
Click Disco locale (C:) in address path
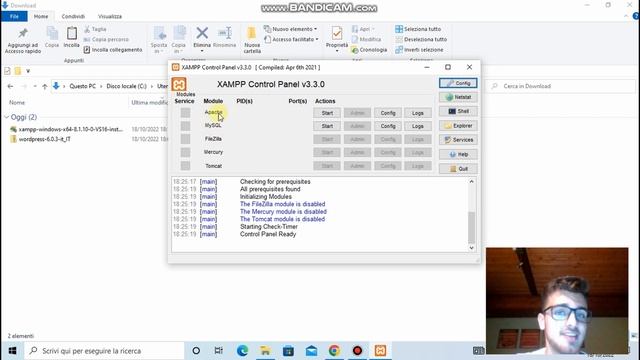[x=127, y=86]
